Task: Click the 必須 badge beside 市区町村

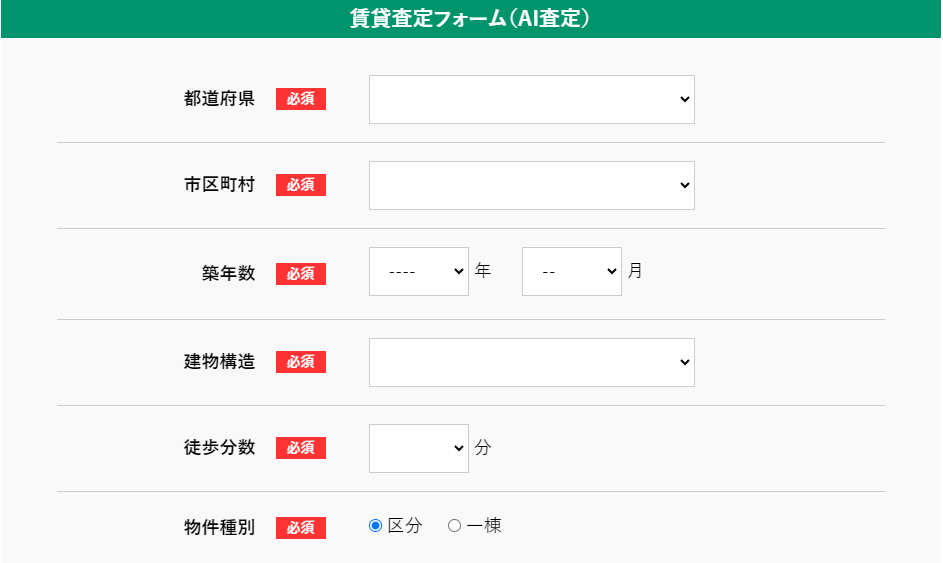Action: coord(301,185)
